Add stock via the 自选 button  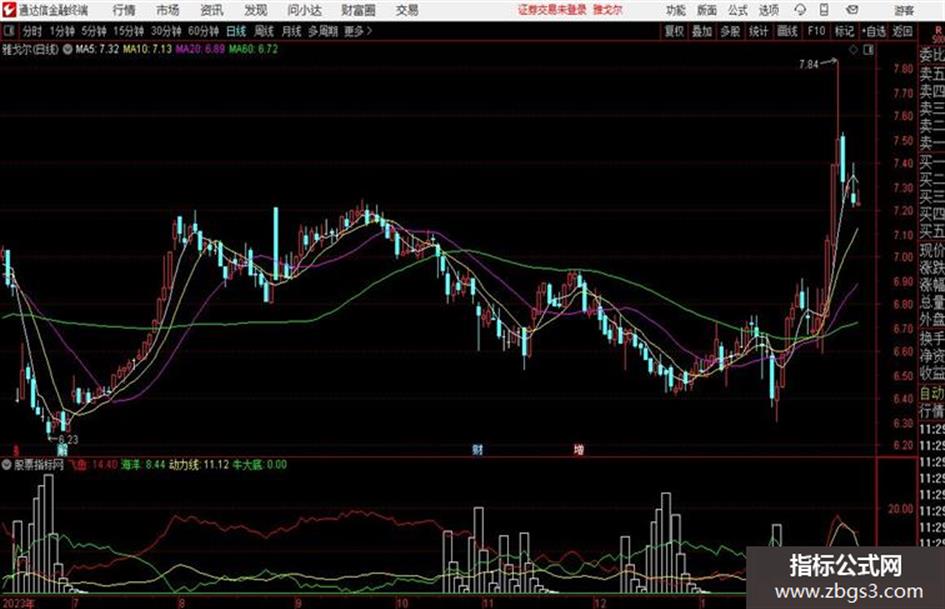pyautogui.click(x=874, y=31)
